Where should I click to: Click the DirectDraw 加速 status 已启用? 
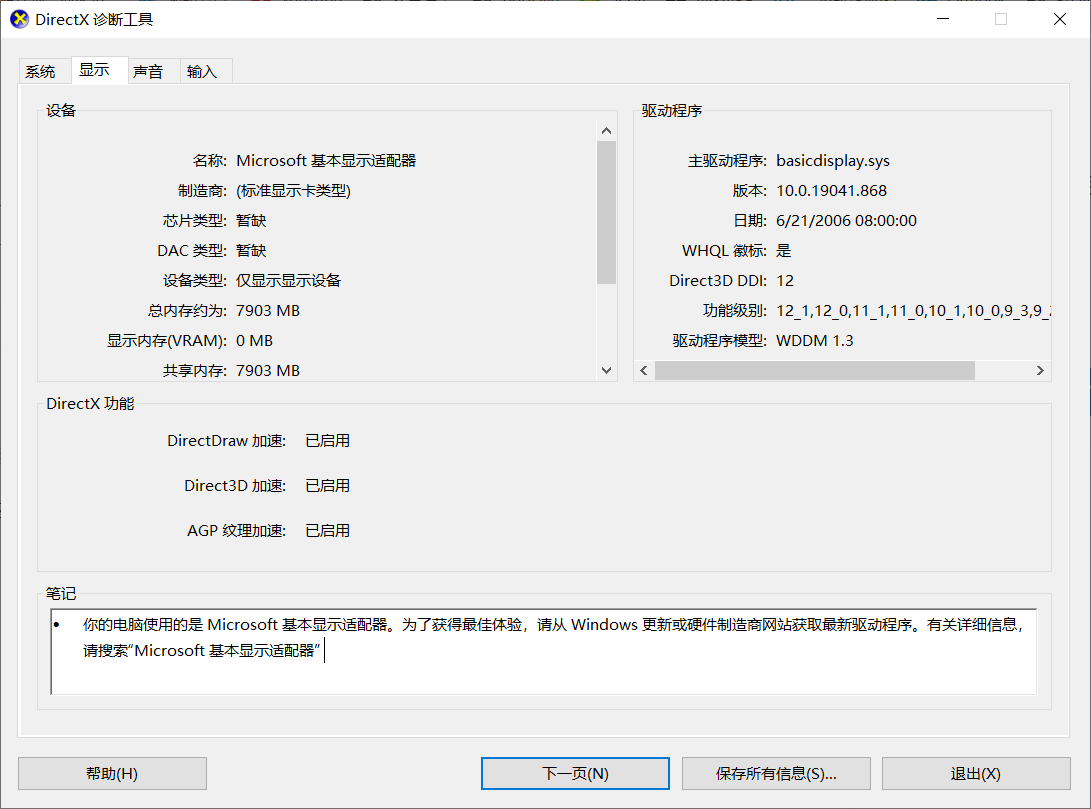(x=328, y=441)
